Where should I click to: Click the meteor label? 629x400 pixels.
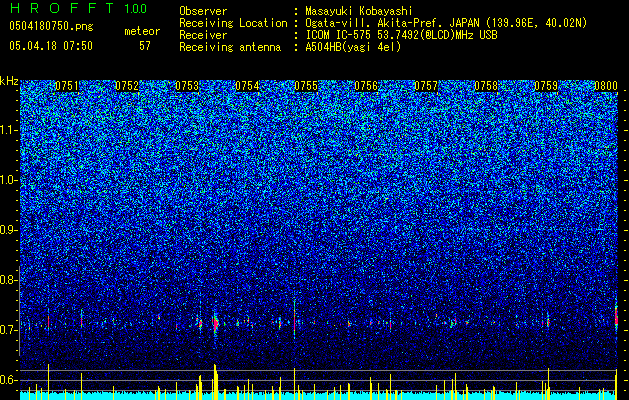[x=142, y=31]
